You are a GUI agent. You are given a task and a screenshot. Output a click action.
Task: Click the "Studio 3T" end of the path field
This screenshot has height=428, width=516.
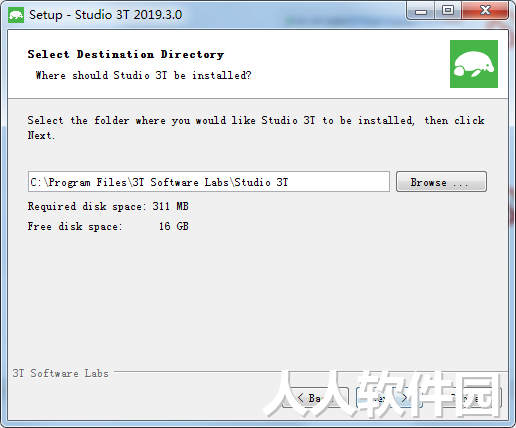261,182
